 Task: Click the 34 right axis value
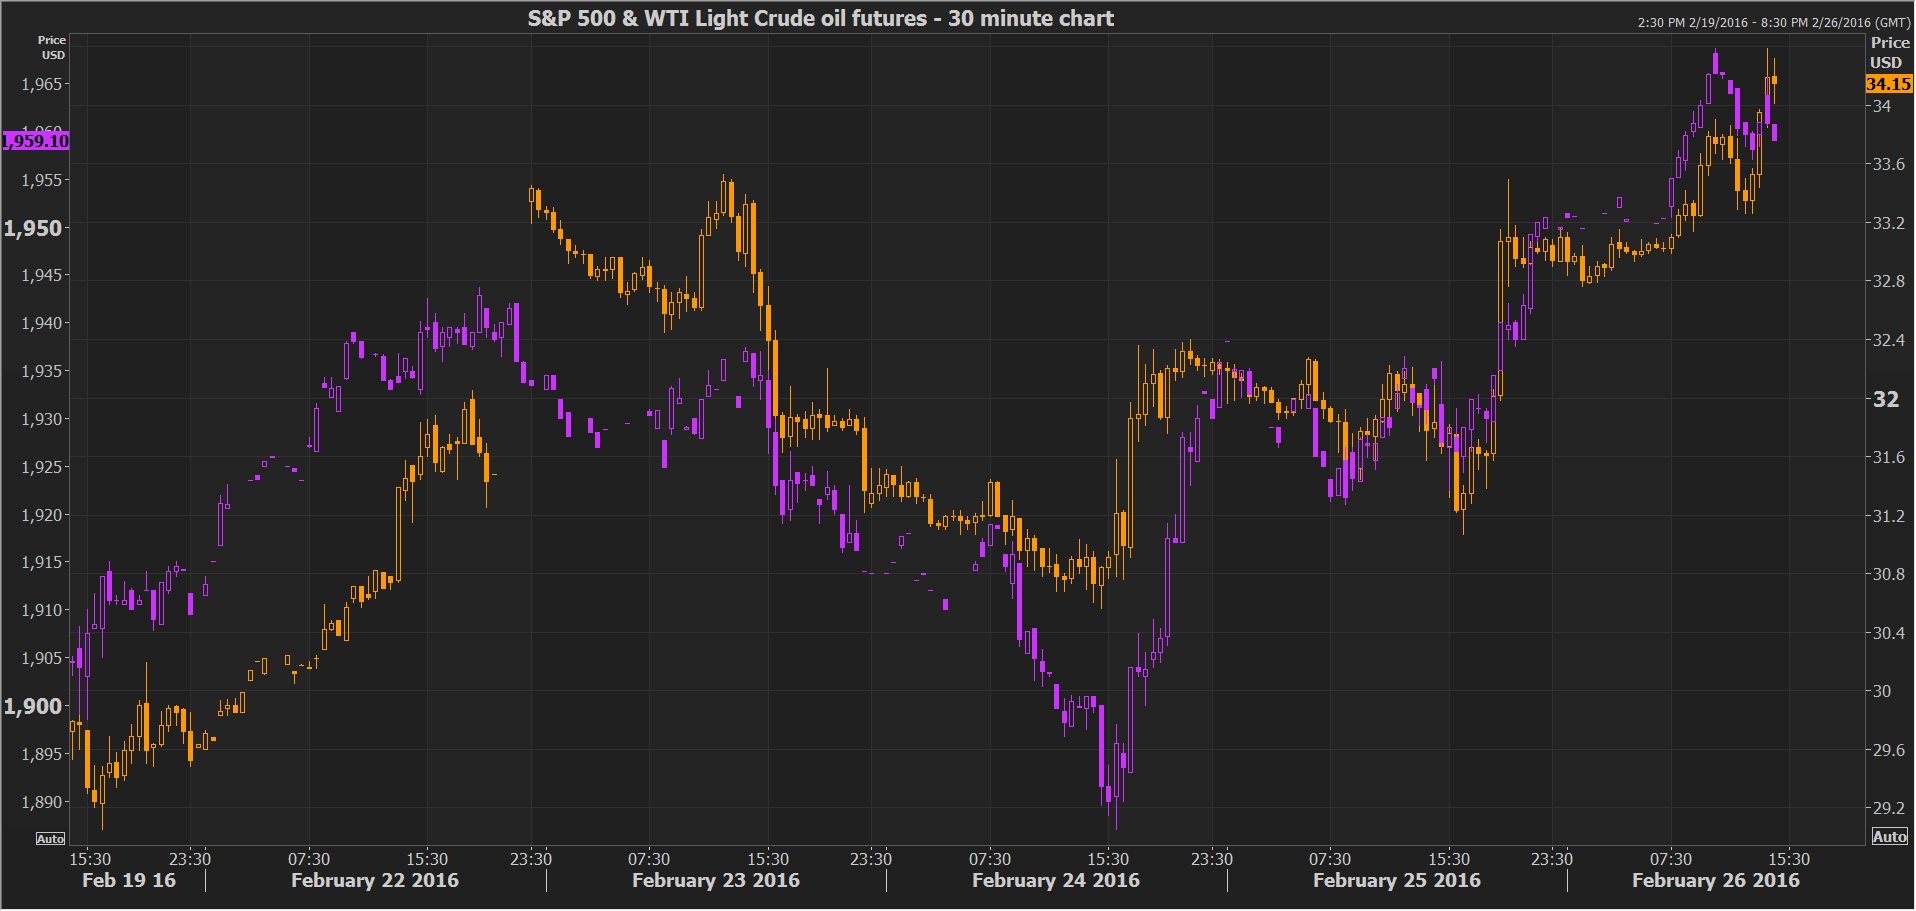(1882, 106)
